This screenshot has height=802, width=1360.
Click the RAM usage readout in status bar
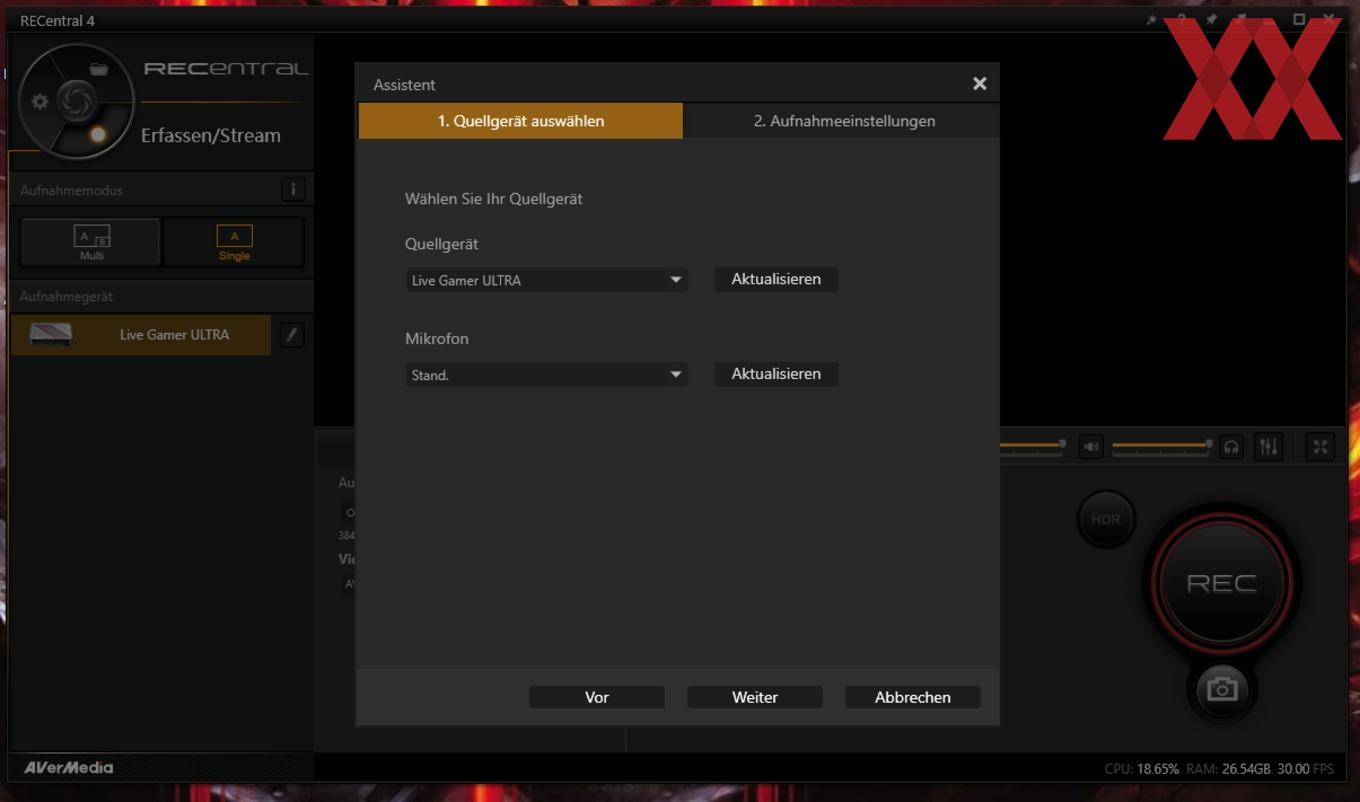click(x=1228, y=769)
